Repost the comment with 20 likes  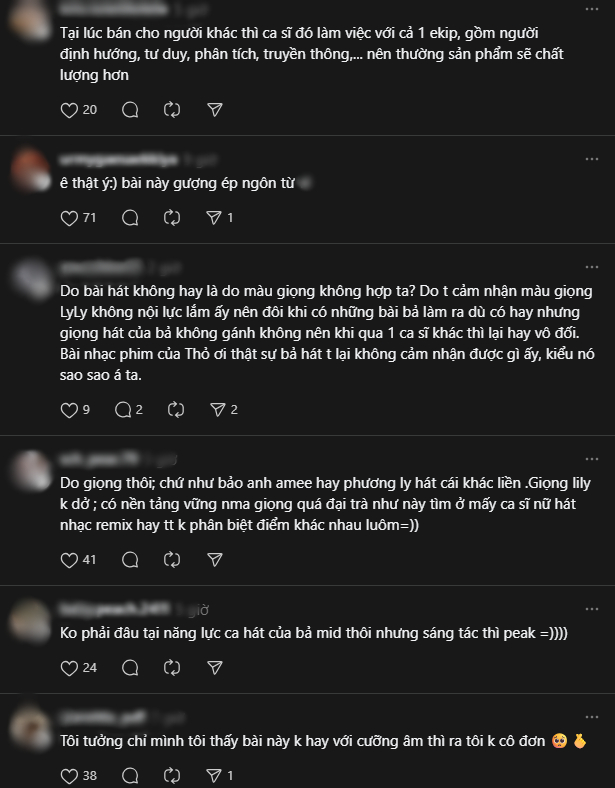[x=171, y=109]
